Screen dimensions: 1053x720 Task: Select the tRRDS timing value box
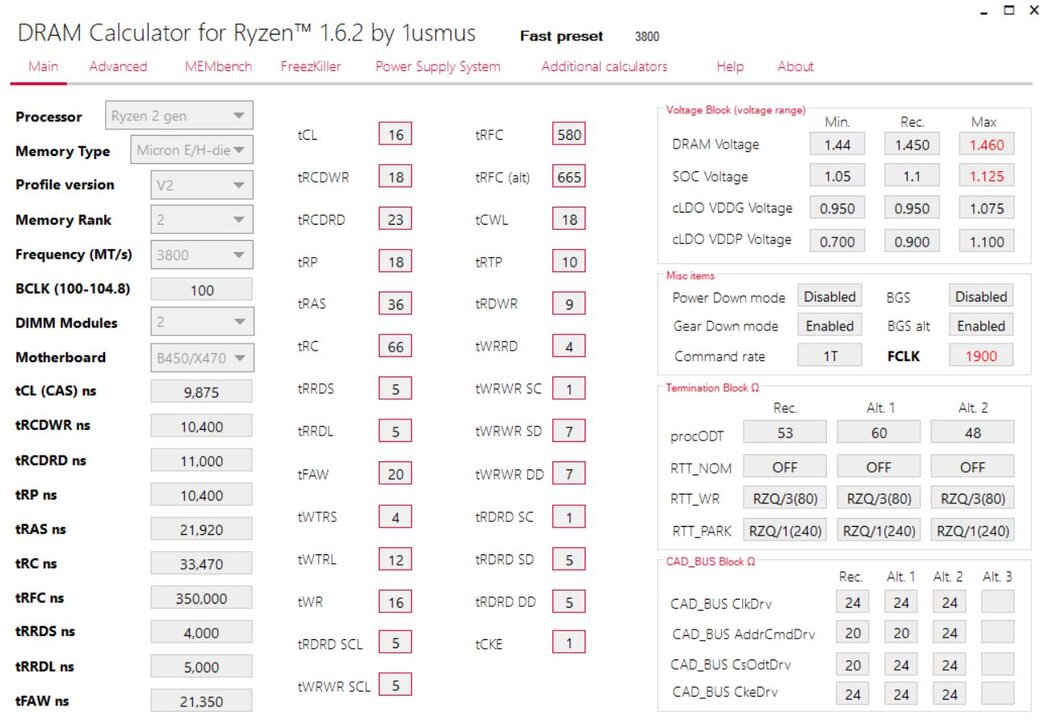tap(396, 389)
